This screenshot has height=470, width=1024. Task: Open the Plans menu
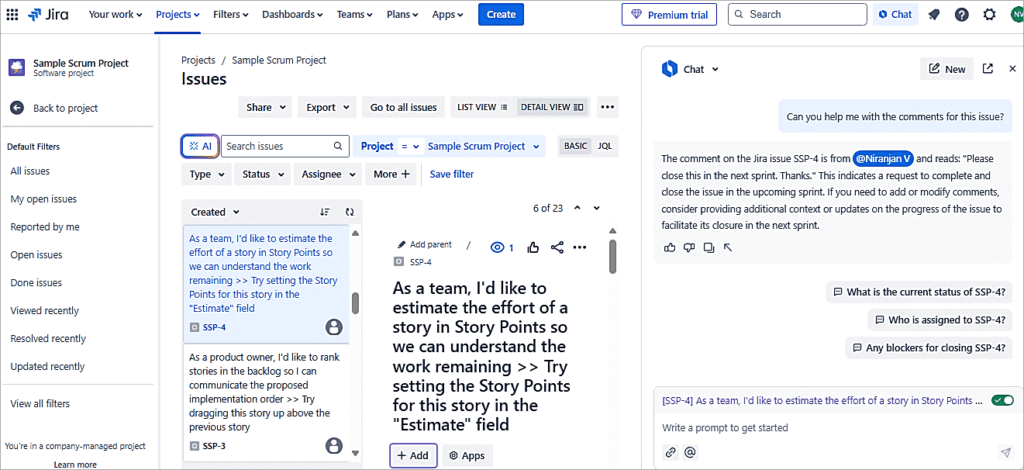coord(402,14)
